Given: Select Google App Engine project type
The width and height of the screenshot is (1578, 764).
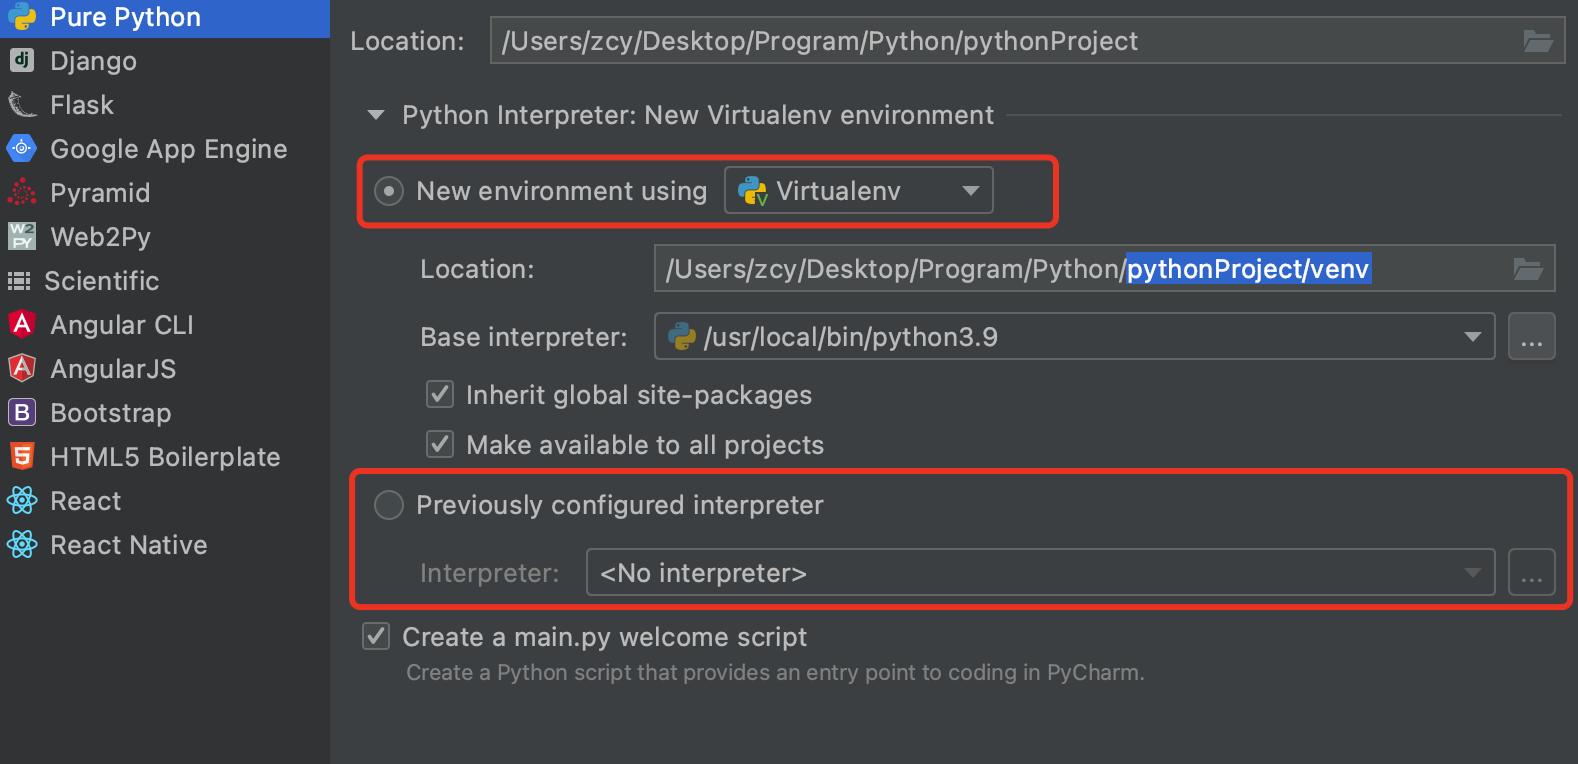Looking at the screenshot, I should [x=165, y=148].
